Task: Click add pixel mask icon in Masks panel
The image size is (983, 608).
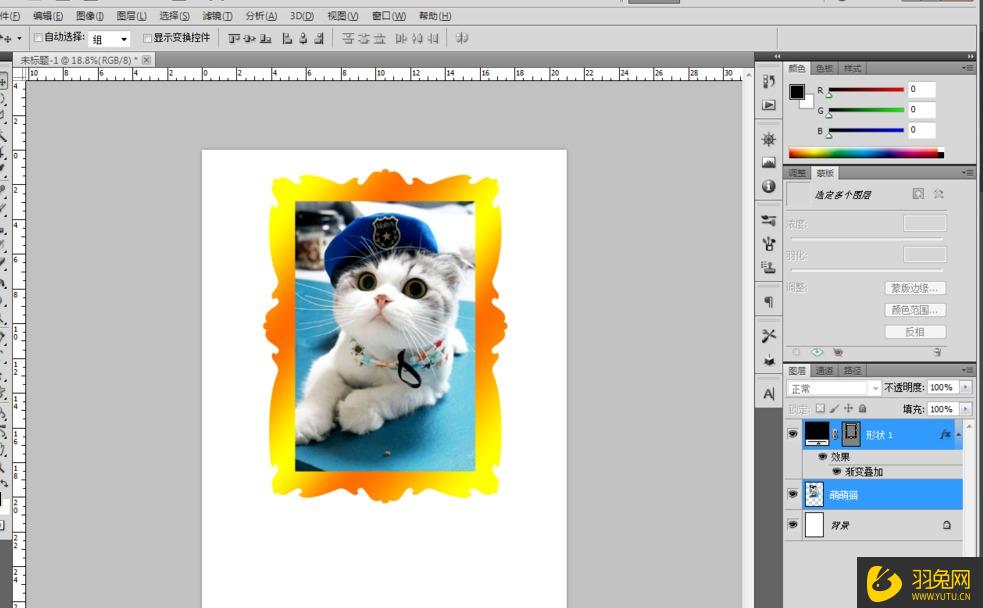Action: (x=918, y=194)
